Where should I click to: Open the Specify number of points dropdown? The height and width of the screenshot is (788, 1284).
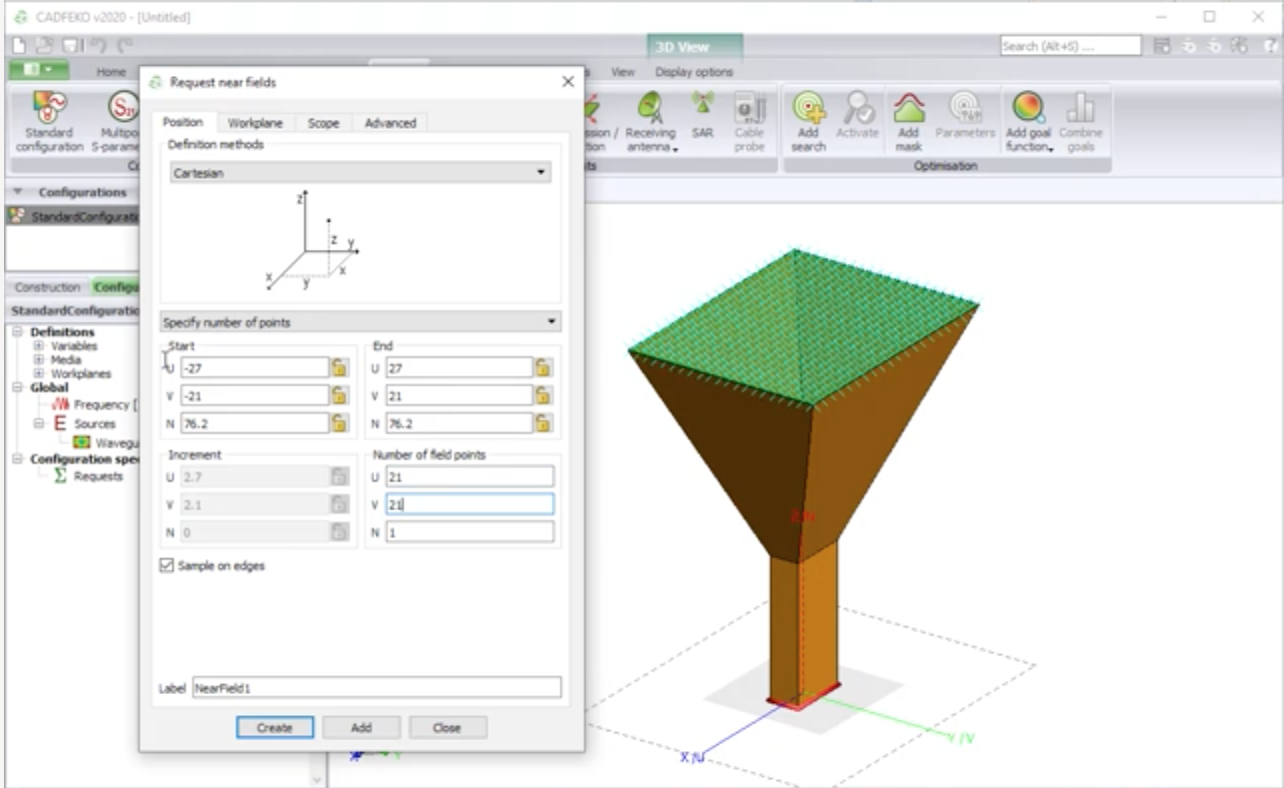[x=360, y=322]
